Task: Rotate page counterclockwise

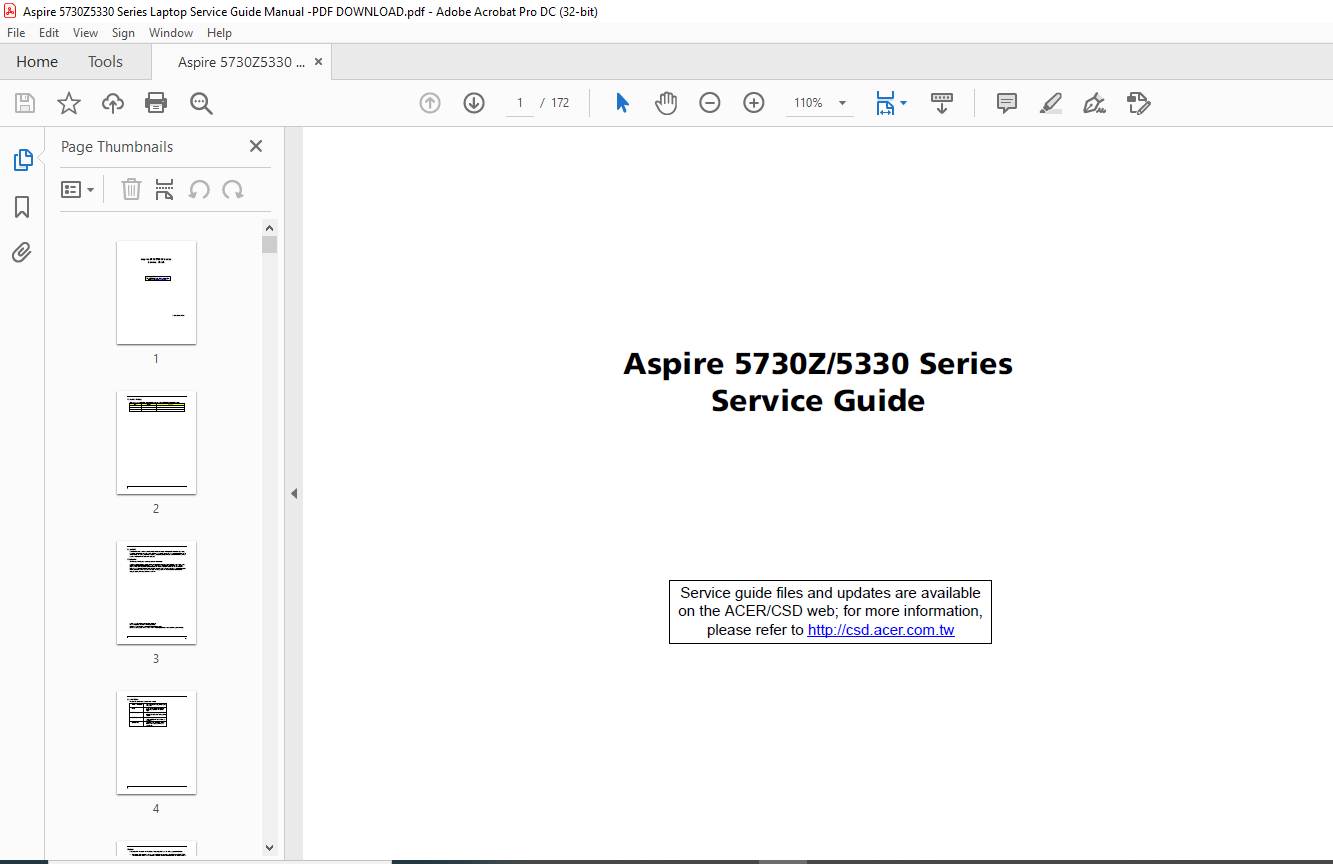Action: [x=199, y=189]
